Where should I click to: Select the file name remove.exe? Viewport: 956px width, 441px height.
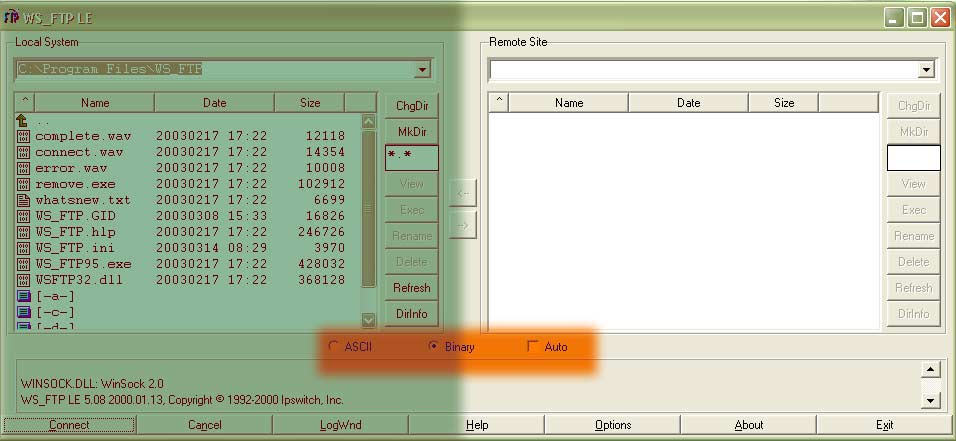click(75, 184)
